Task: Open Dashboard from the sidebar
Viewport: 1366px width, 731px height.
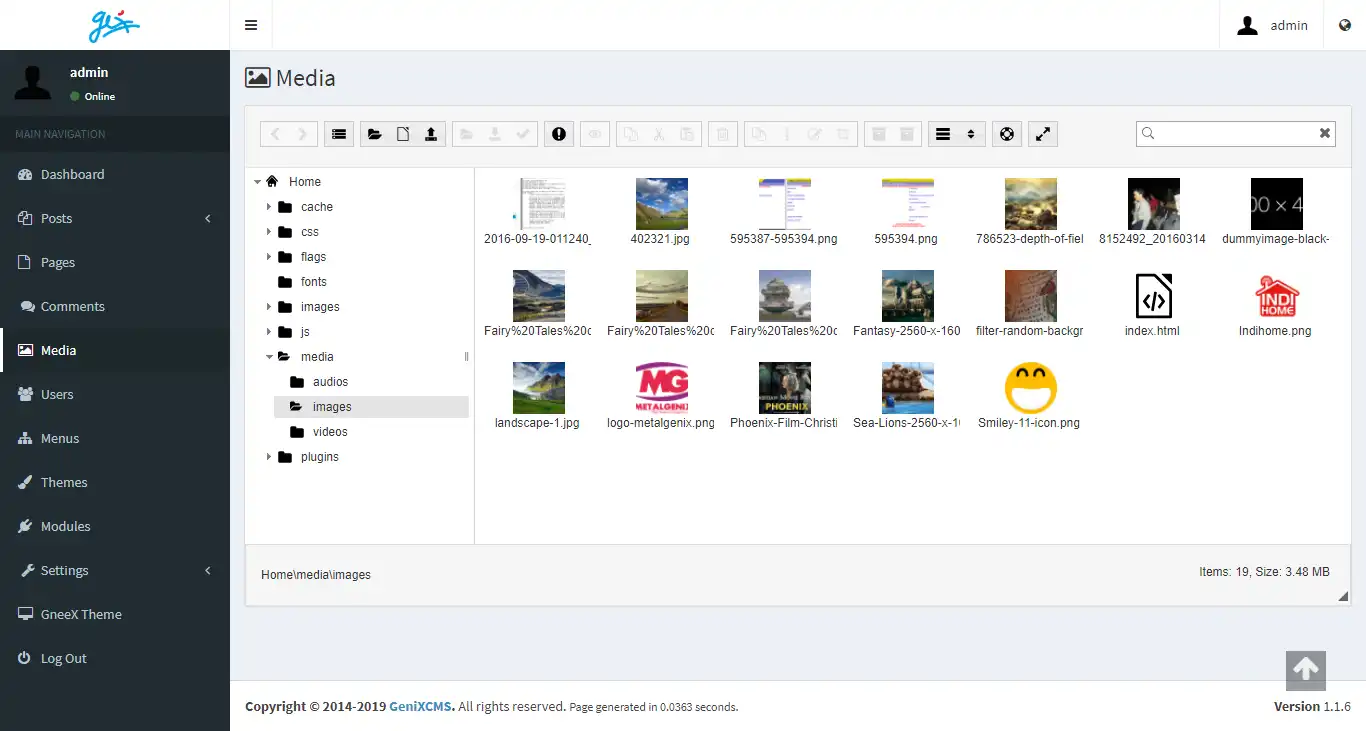Action: click(x=115, y=174)
